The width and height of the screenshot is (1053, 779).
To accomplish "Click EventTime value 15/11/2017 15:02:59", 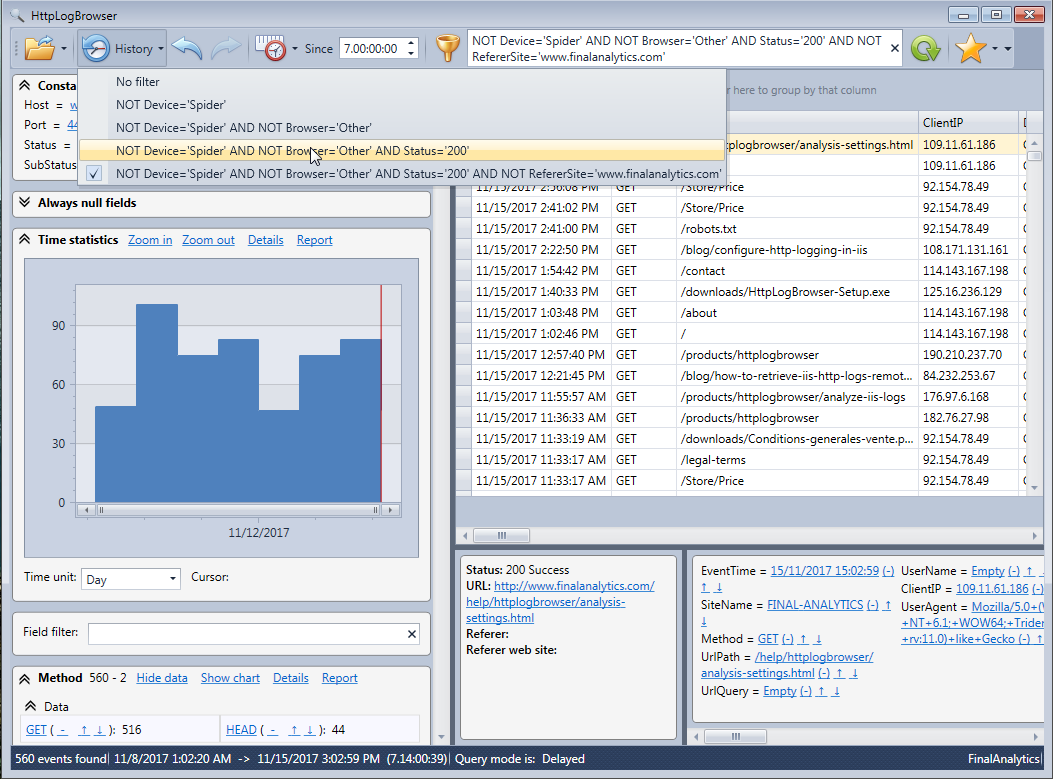I will click(x=824, y=571).
